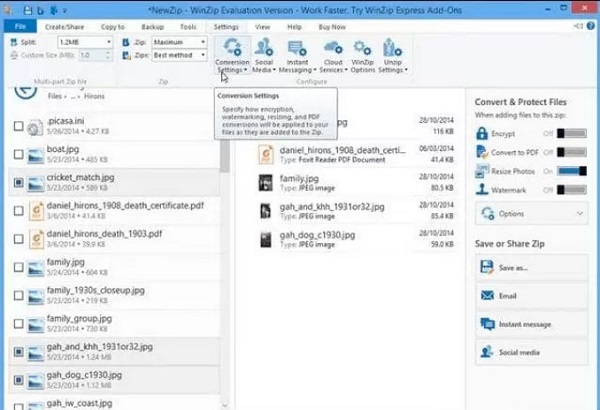Untick the gah_and_khh_1931or32.jpg checkbox
Screen dimensions: 600x410
tap(18, 352)
